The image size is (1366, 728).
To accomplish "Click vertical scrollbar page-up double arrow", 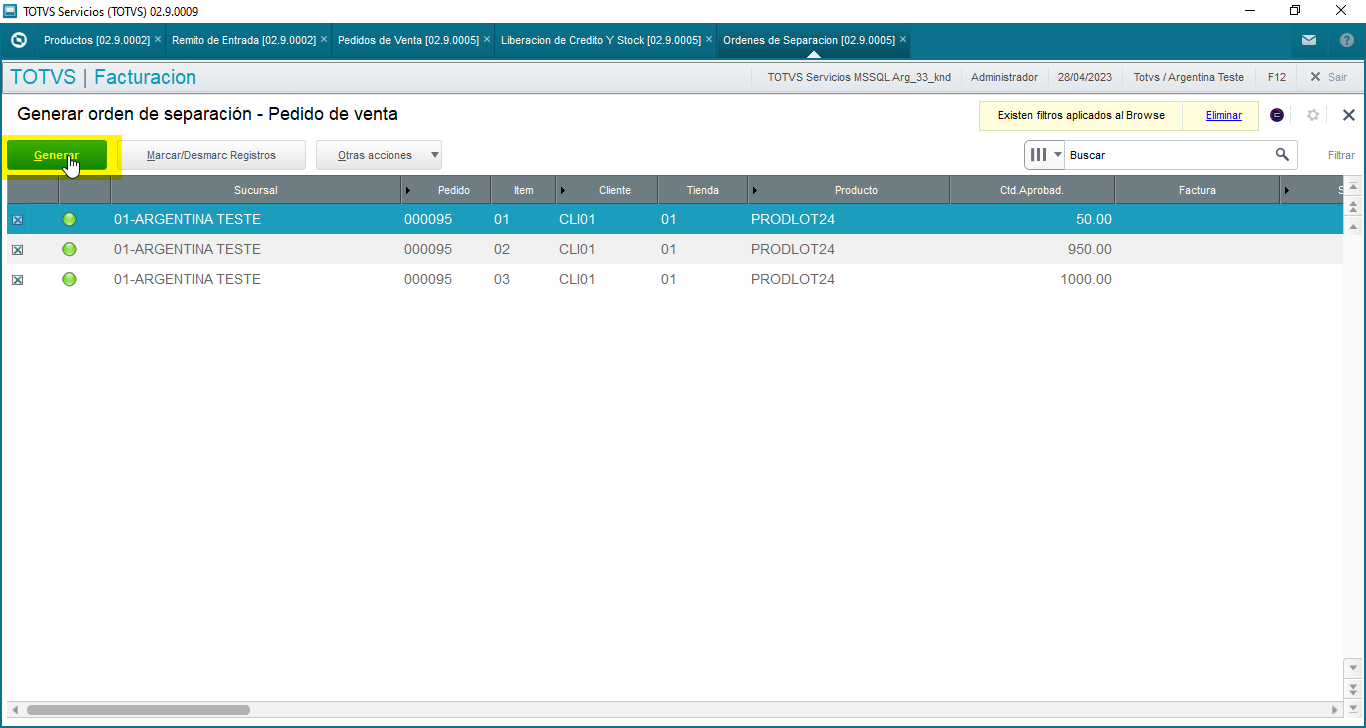I will pyautogui.click(x=1353, y=207).
